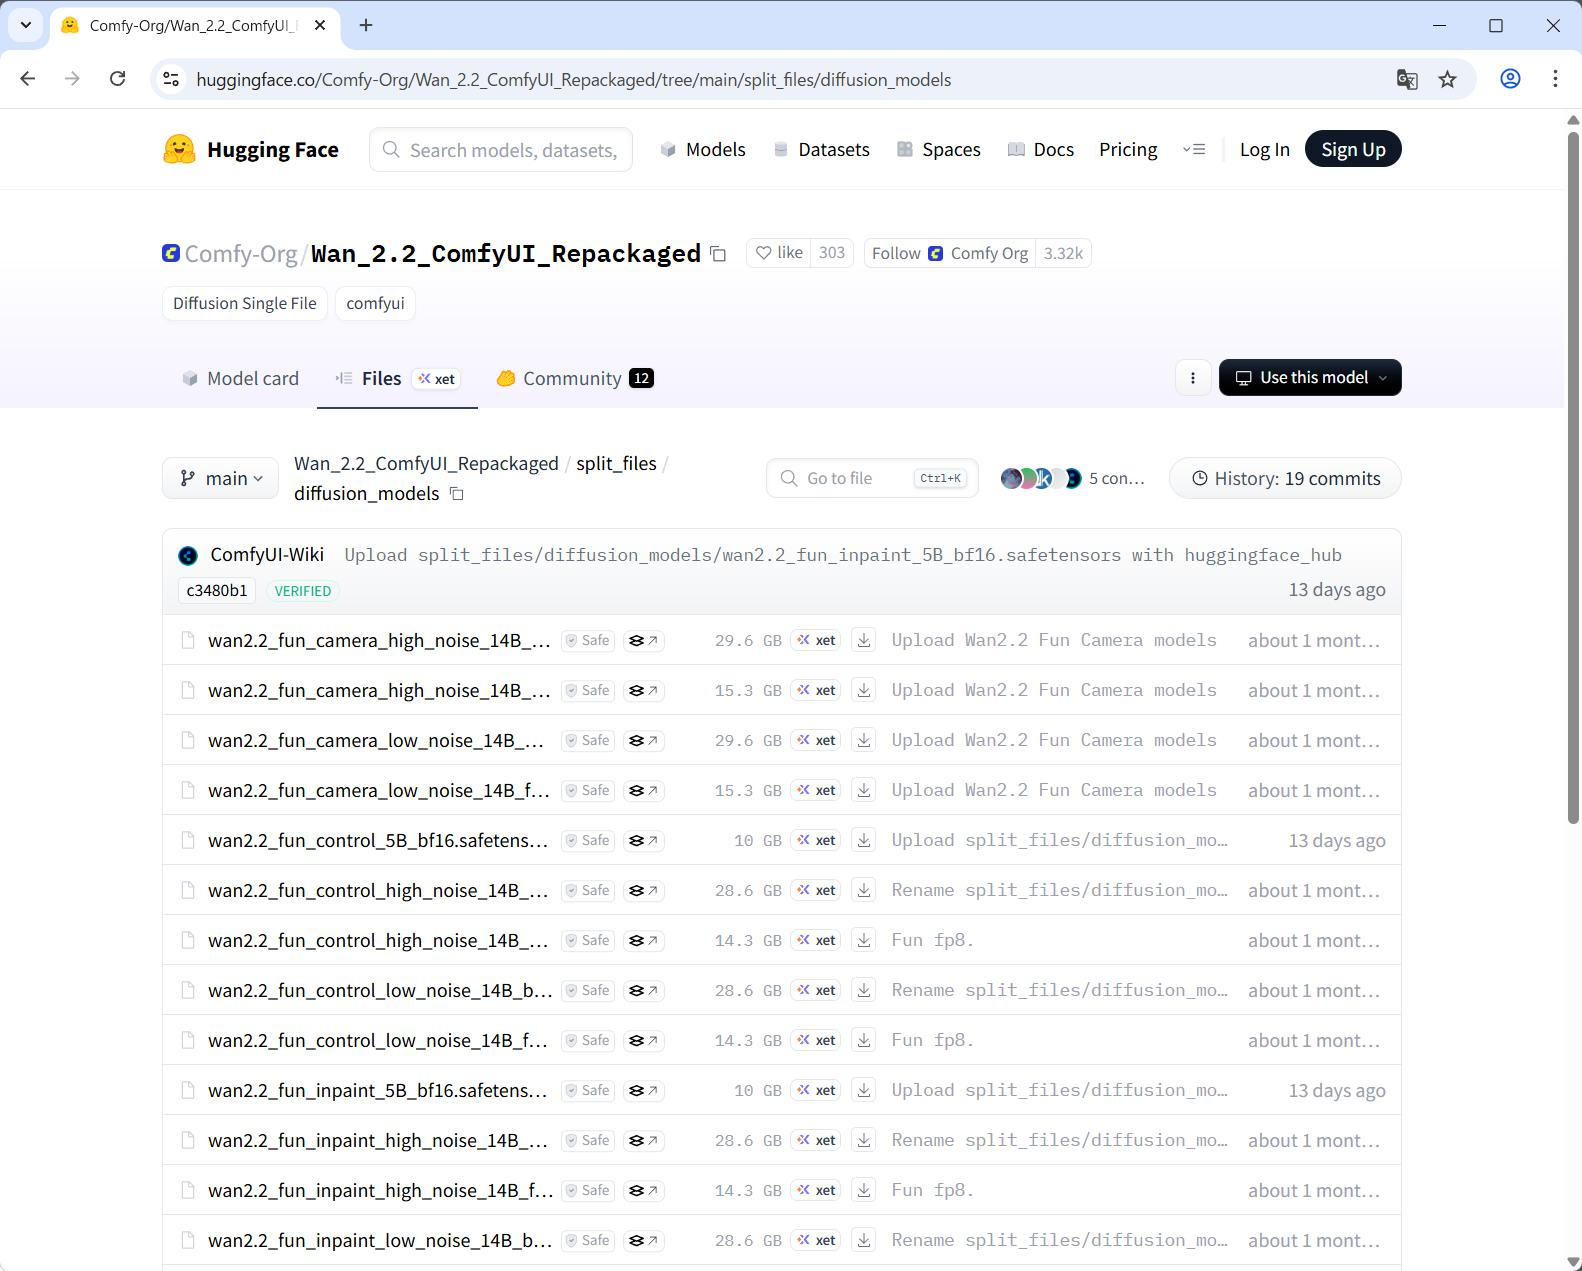Switch to the Model card tab
The width and height of the screenshot is (1582, 1271).
click(240, 378)
